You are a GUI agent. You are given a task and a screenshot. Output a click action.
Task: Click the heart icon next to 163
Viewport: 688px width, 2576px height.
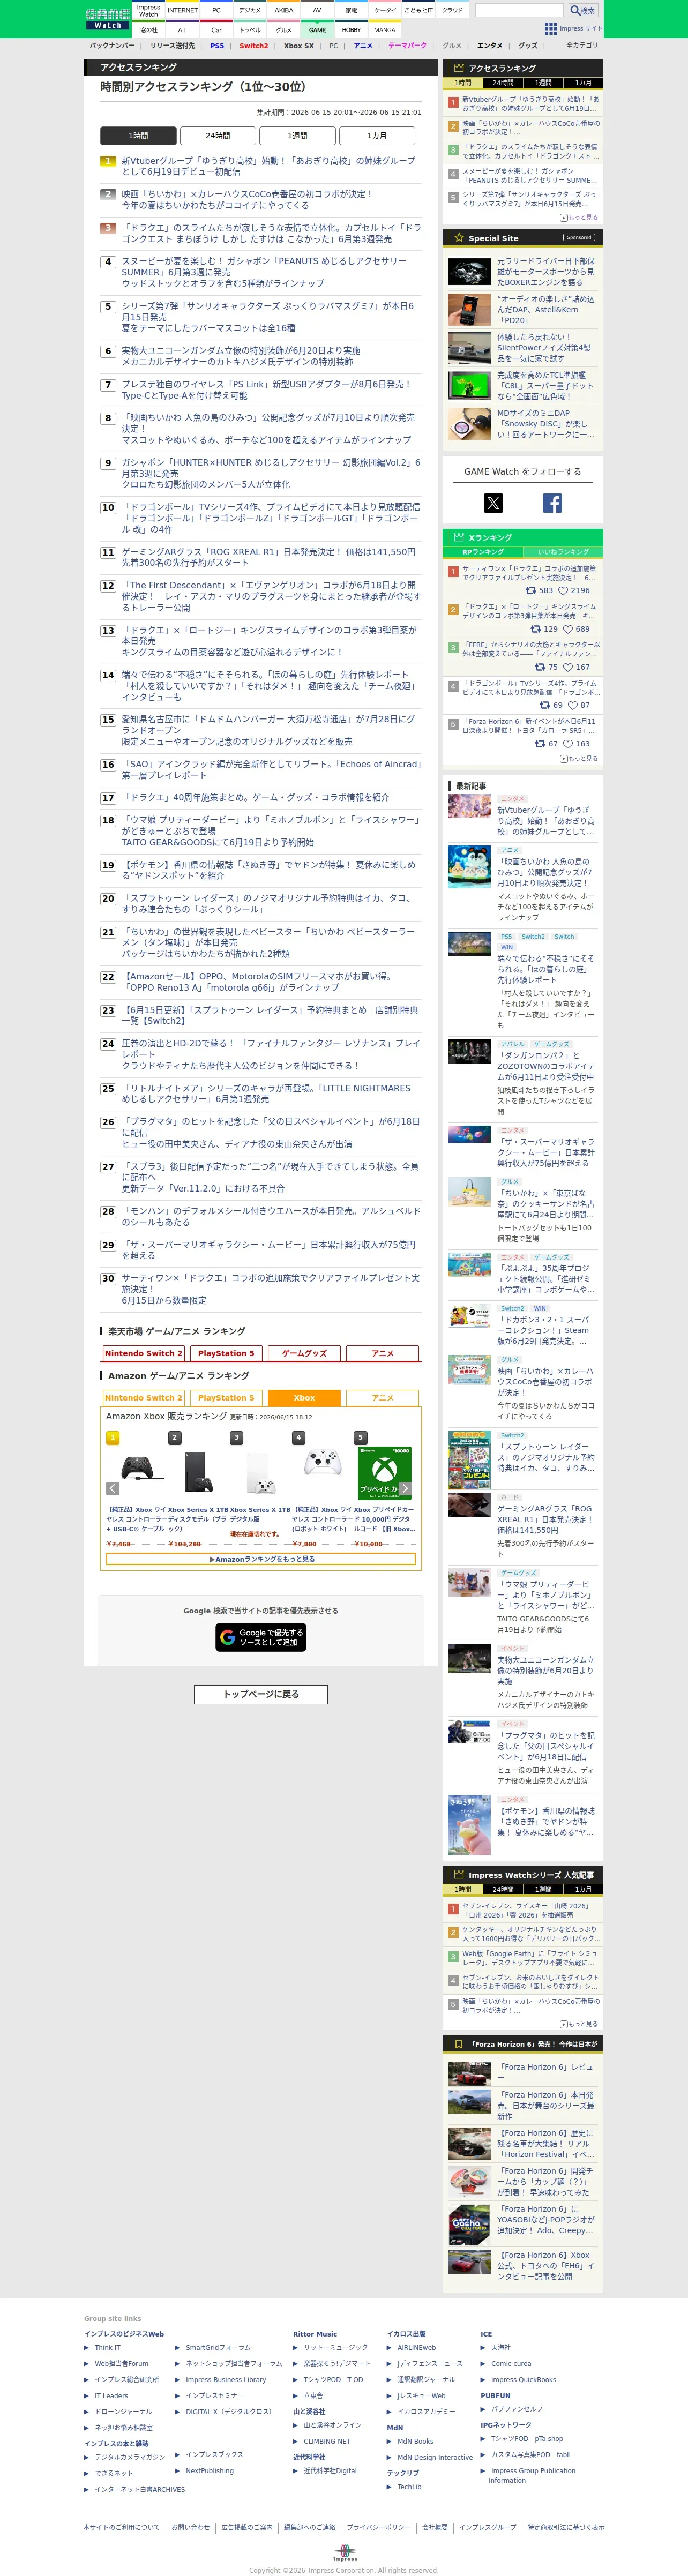[567, 744]
